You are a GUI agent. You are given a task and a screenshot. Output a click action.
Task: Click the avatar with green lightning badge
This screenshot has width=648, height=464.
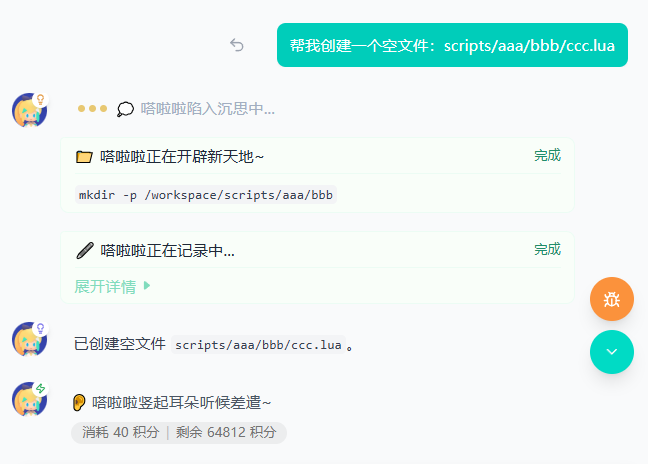29,399
